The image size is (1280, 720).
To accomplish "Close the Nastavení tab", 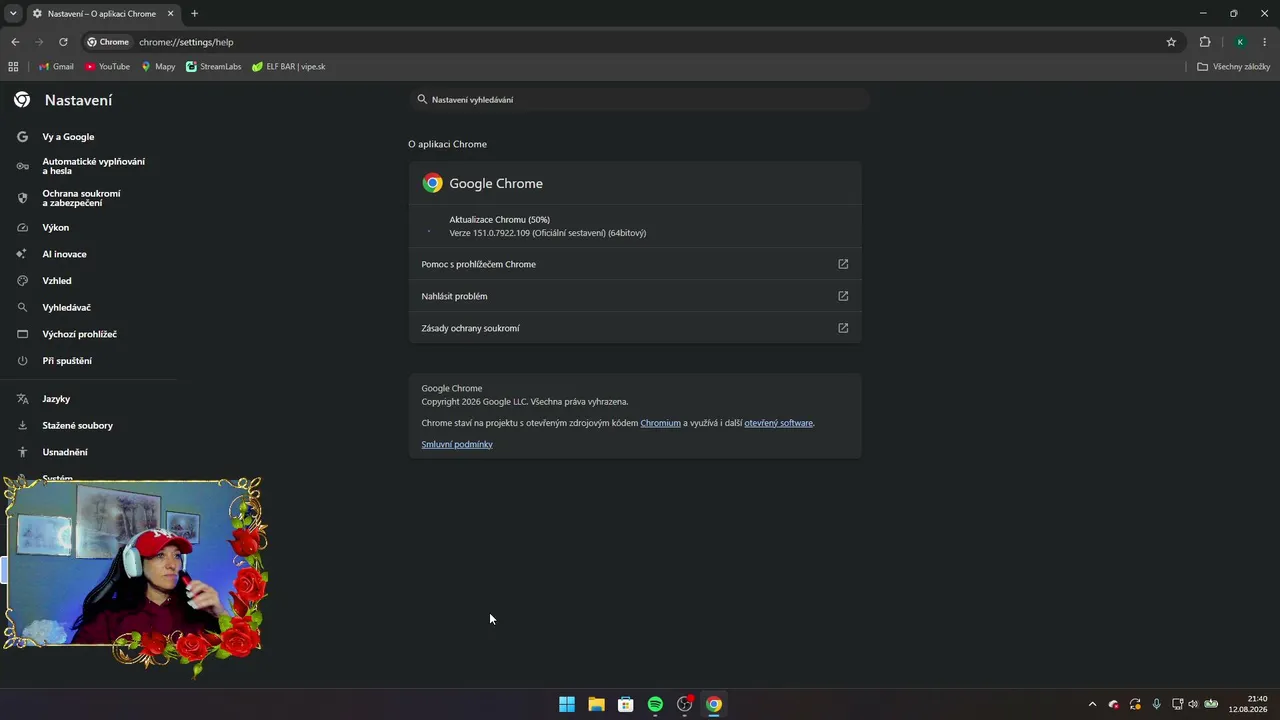I will point(170,14).
